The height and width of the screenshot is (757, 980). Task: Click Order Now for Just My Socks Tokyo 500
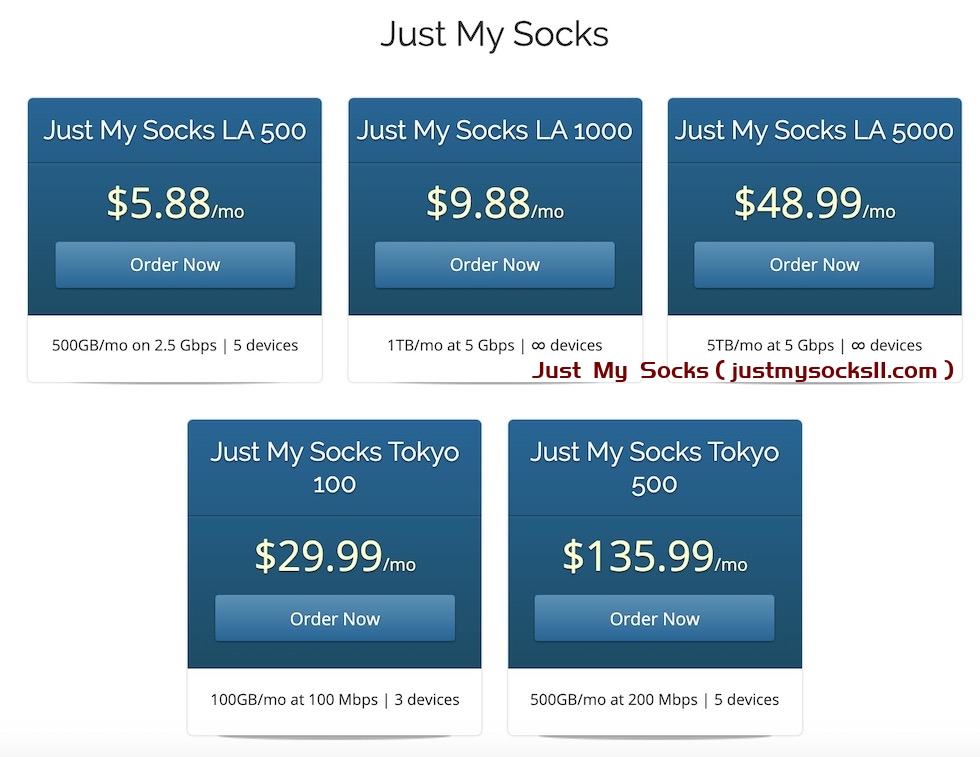click(x=654, y=618)
